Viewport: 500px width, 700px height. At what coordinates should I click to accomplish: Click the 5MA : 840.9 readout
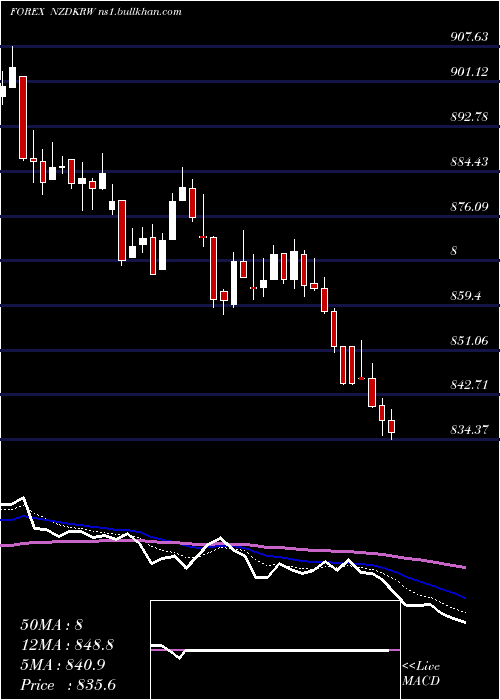coord(63,665)
